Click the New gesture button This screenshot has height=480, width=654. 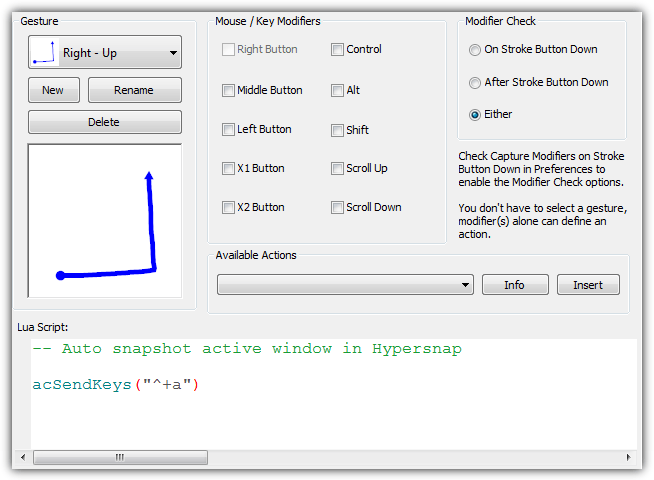coord(54,90)
